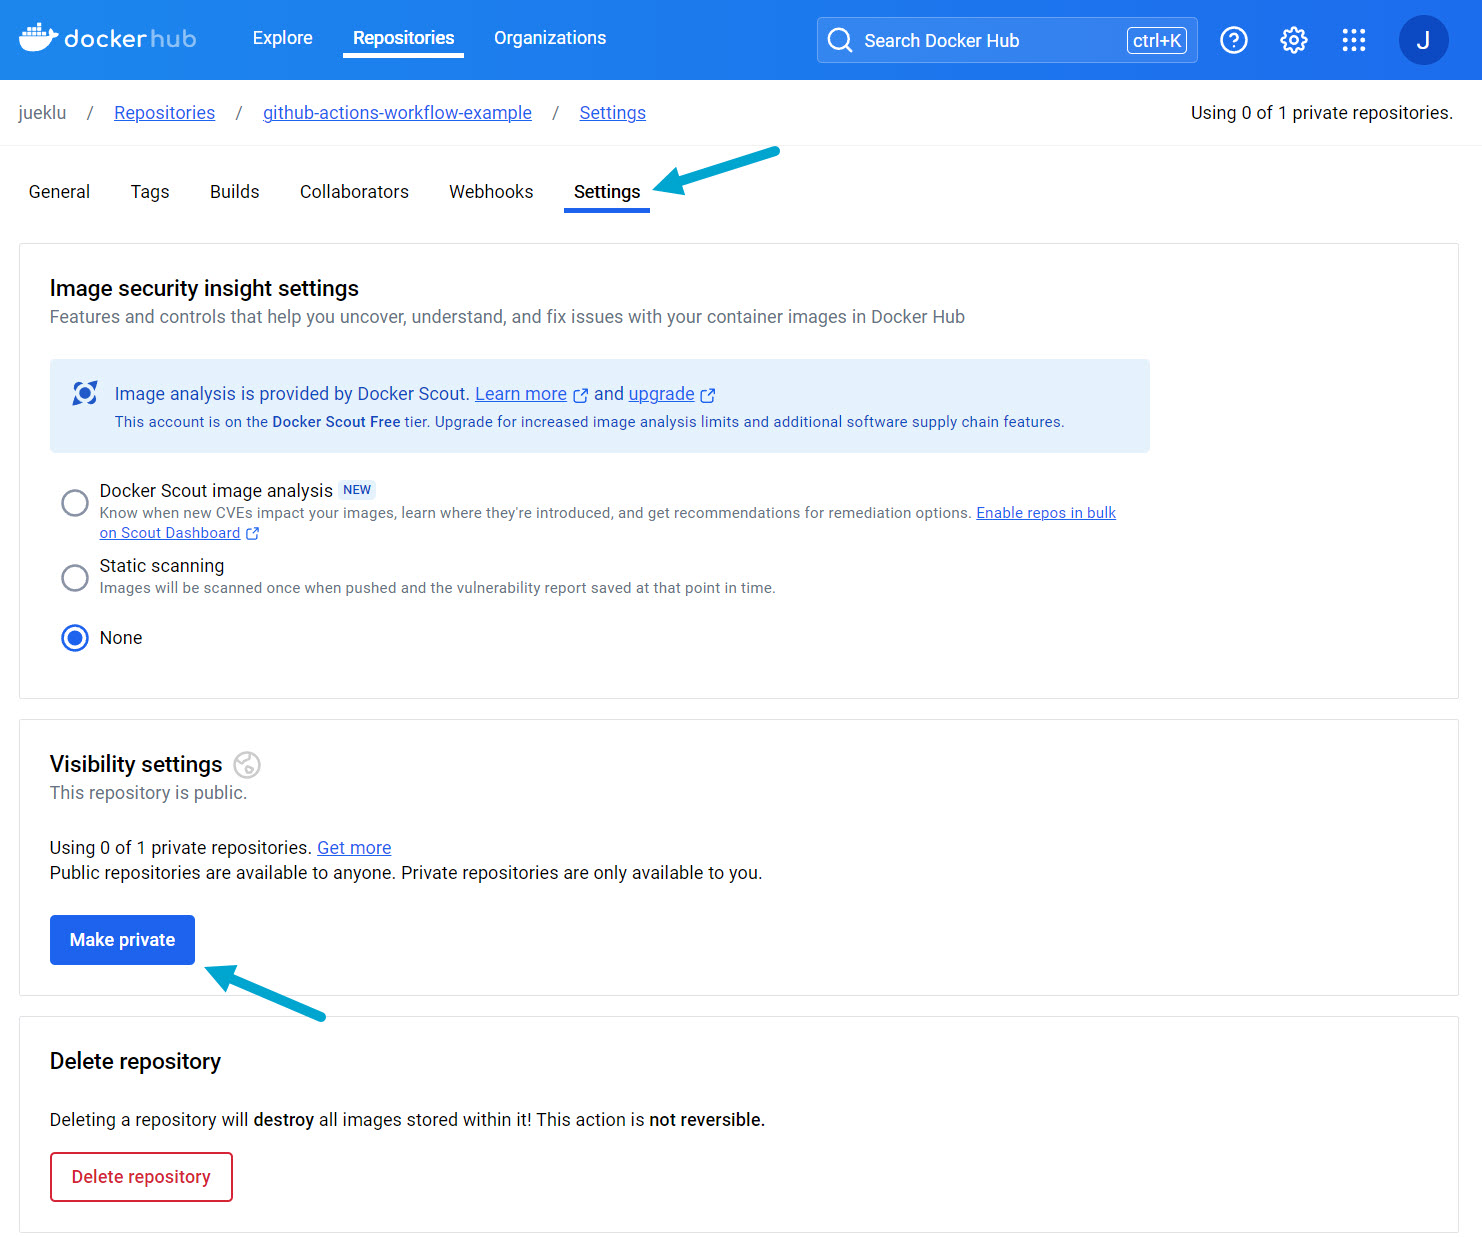The height and width of the screenshot is (1237, 1482).
Task: Click the red Delete repository button
Action: click(x=141, y=1177)
